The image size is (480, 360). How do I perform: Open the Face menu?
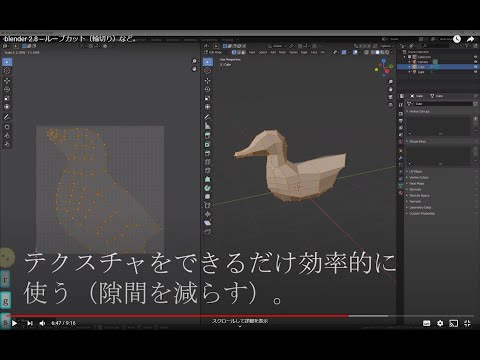[x=314, y=52]
